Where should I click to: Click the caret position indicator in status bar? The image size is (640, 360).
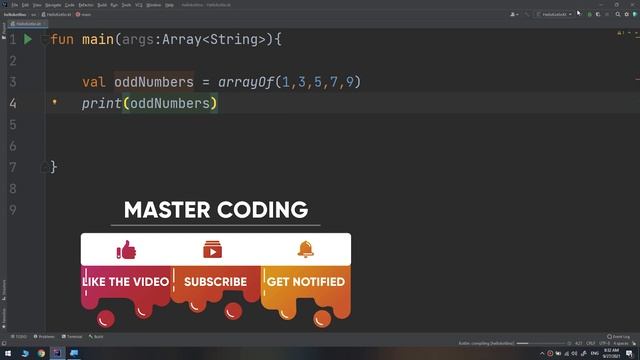click(579, 344)
